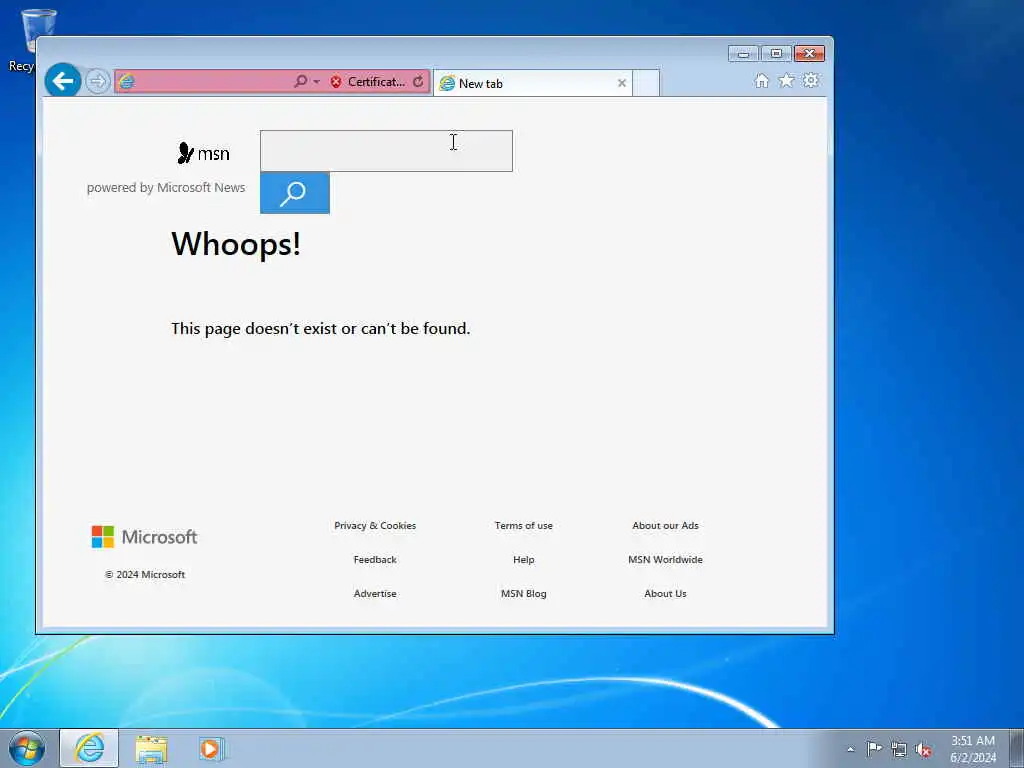This screenshot has width=1024, height=768.
Task: Open the Certificate error notice
Action: pos(376,82)
